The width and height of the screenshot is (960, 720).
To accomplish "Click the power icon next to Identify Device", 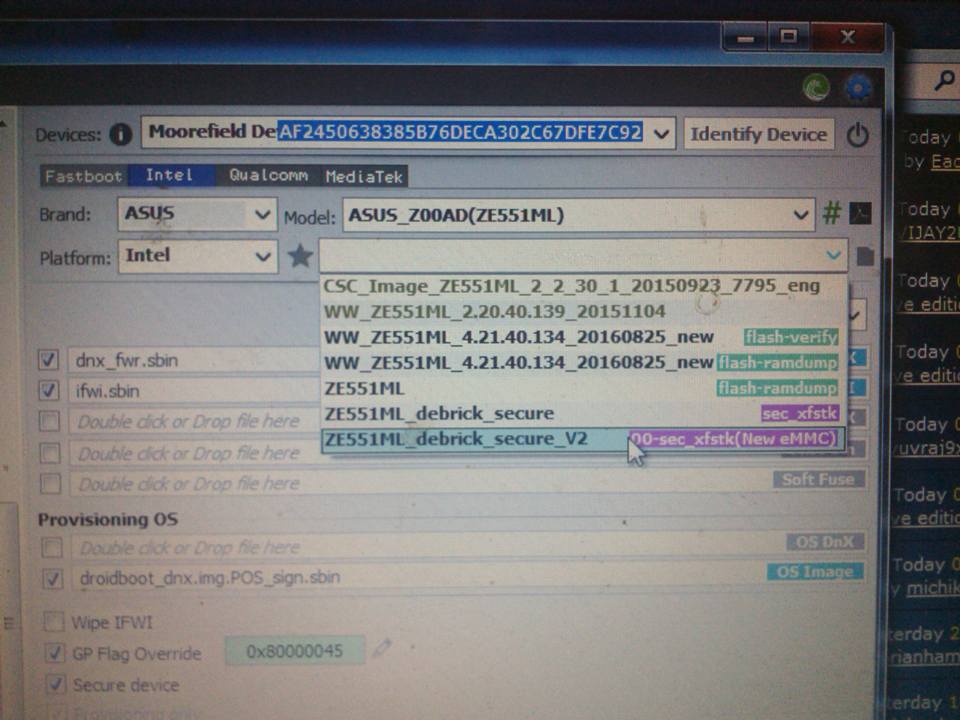I will (857, 135).
